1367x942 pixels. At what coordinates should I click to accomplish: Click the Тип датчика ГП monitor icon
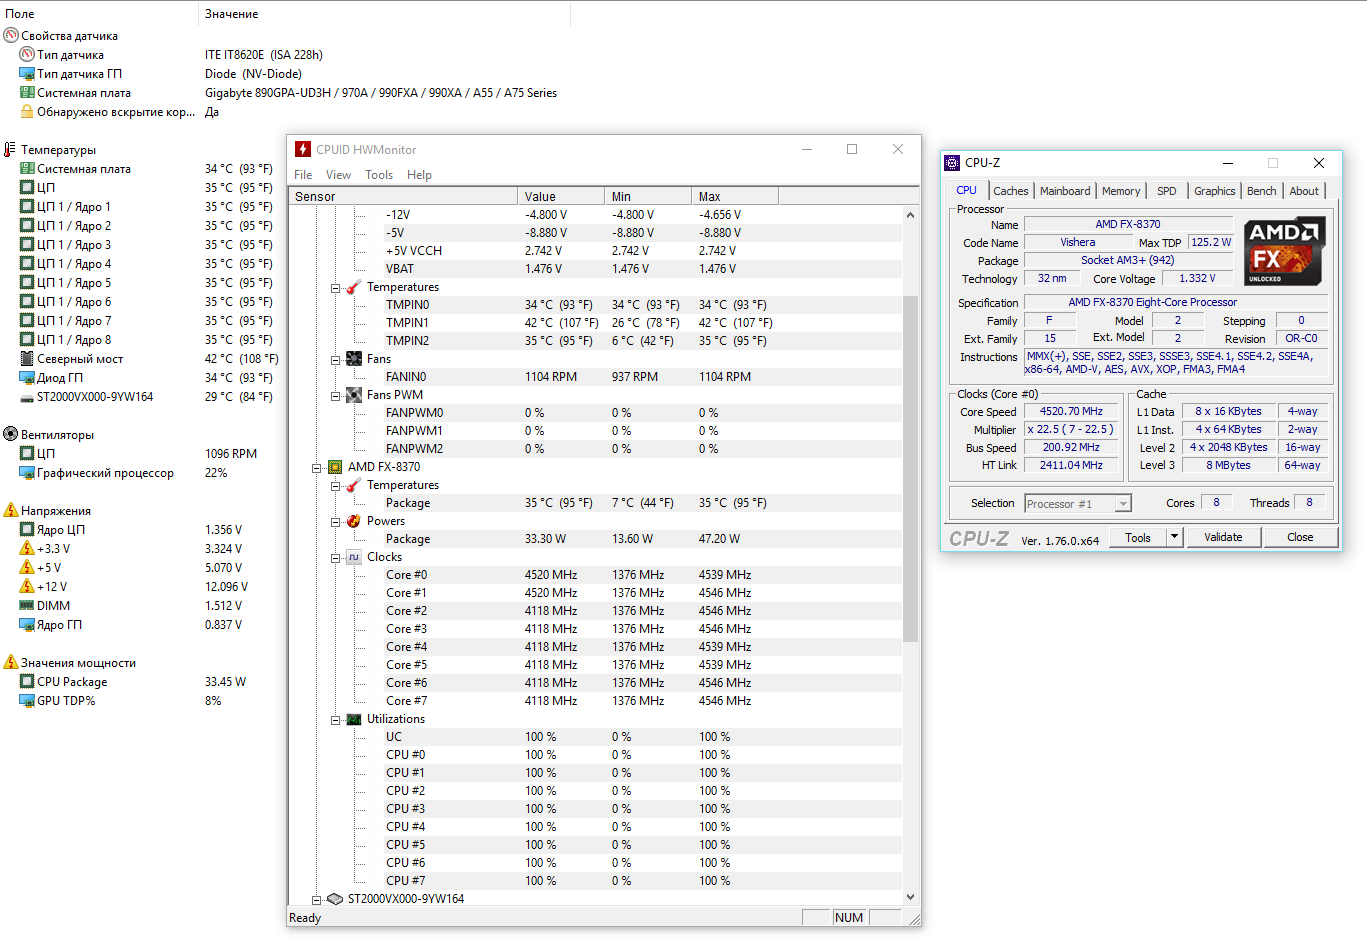click(27, 73)
